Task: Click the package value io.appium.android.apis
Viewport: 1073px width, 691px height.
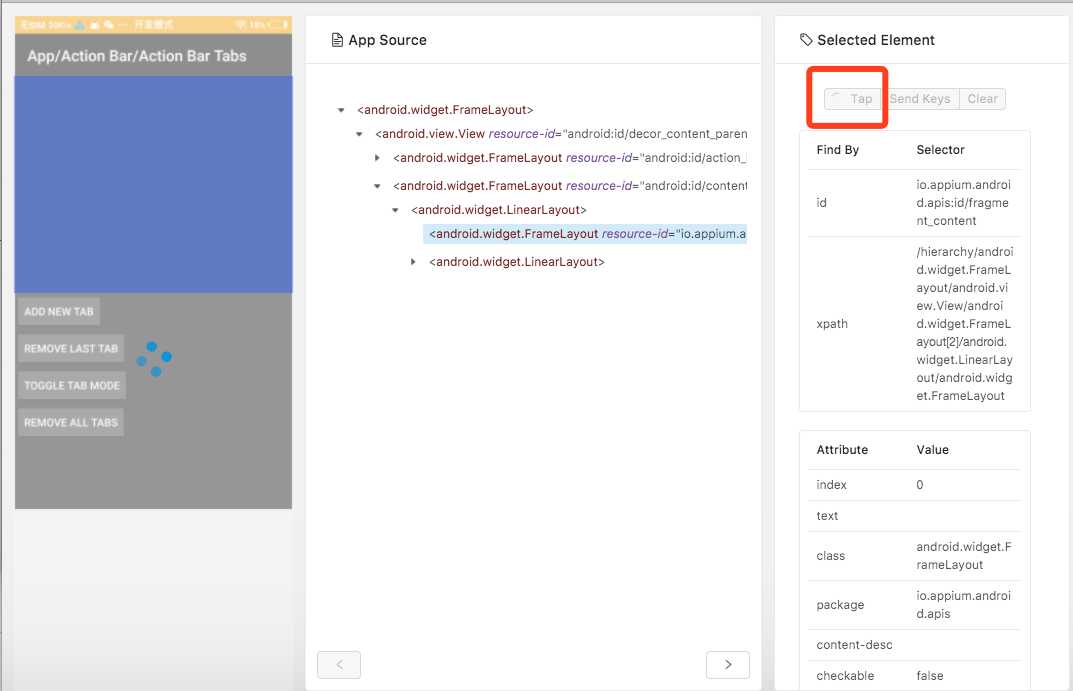Action: (x=964, y=605)
